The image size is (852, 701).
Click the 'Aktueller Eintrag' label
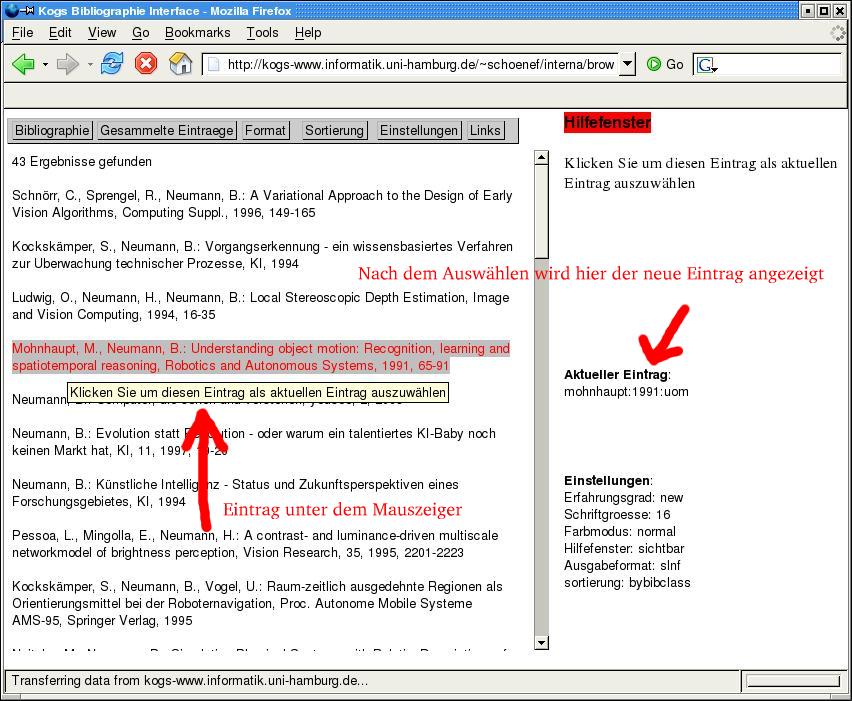[x=616, y=374]
